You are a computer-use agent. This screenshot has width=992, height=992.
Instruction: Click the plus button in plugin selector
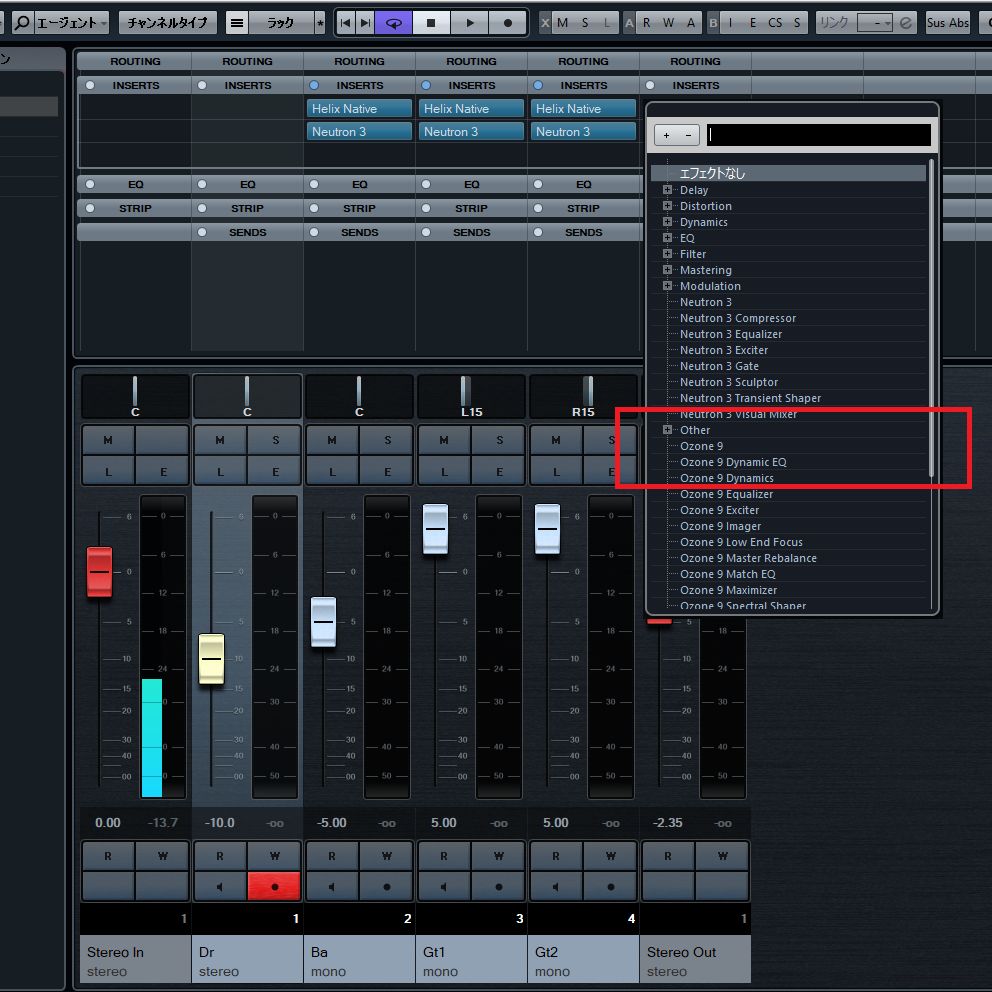[x=666, y=135]
